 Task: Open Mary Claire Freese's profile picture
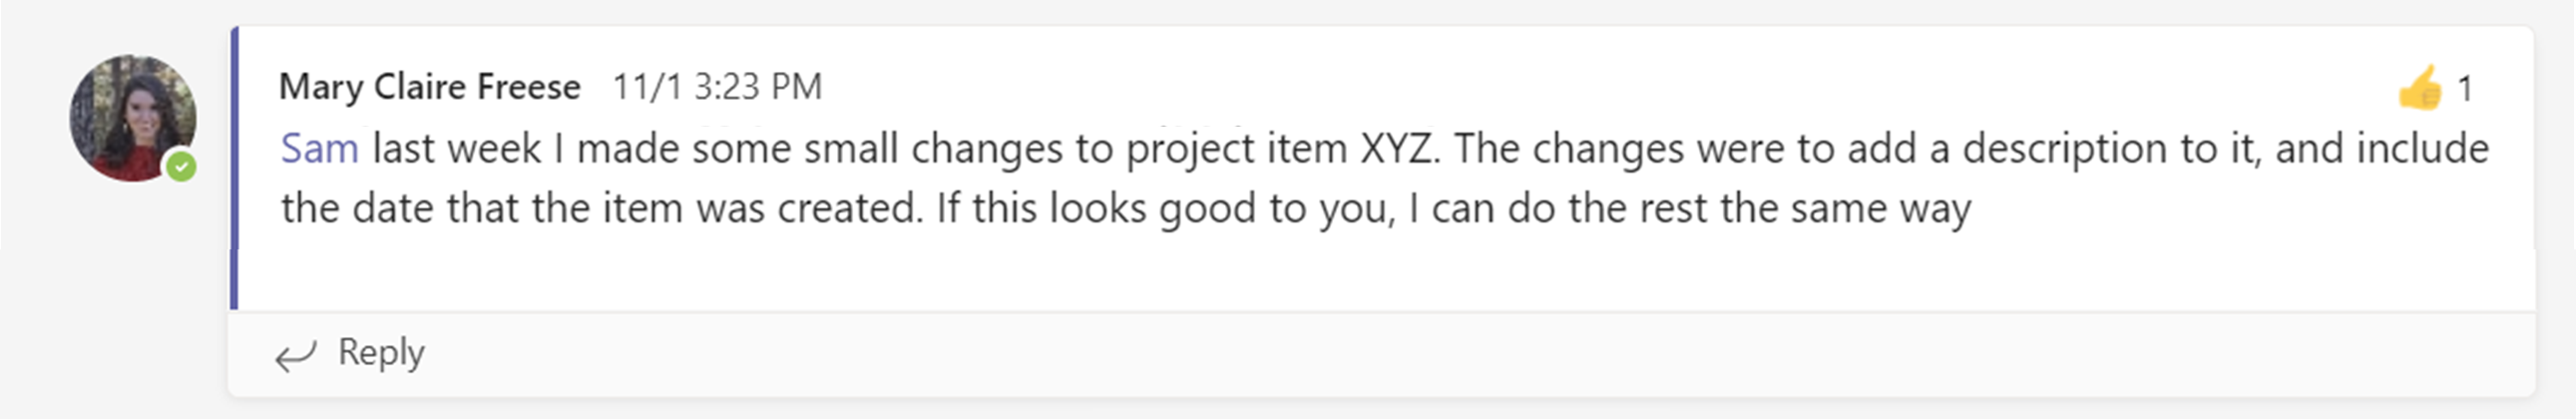pyautogui.click(x=132, y=118)
